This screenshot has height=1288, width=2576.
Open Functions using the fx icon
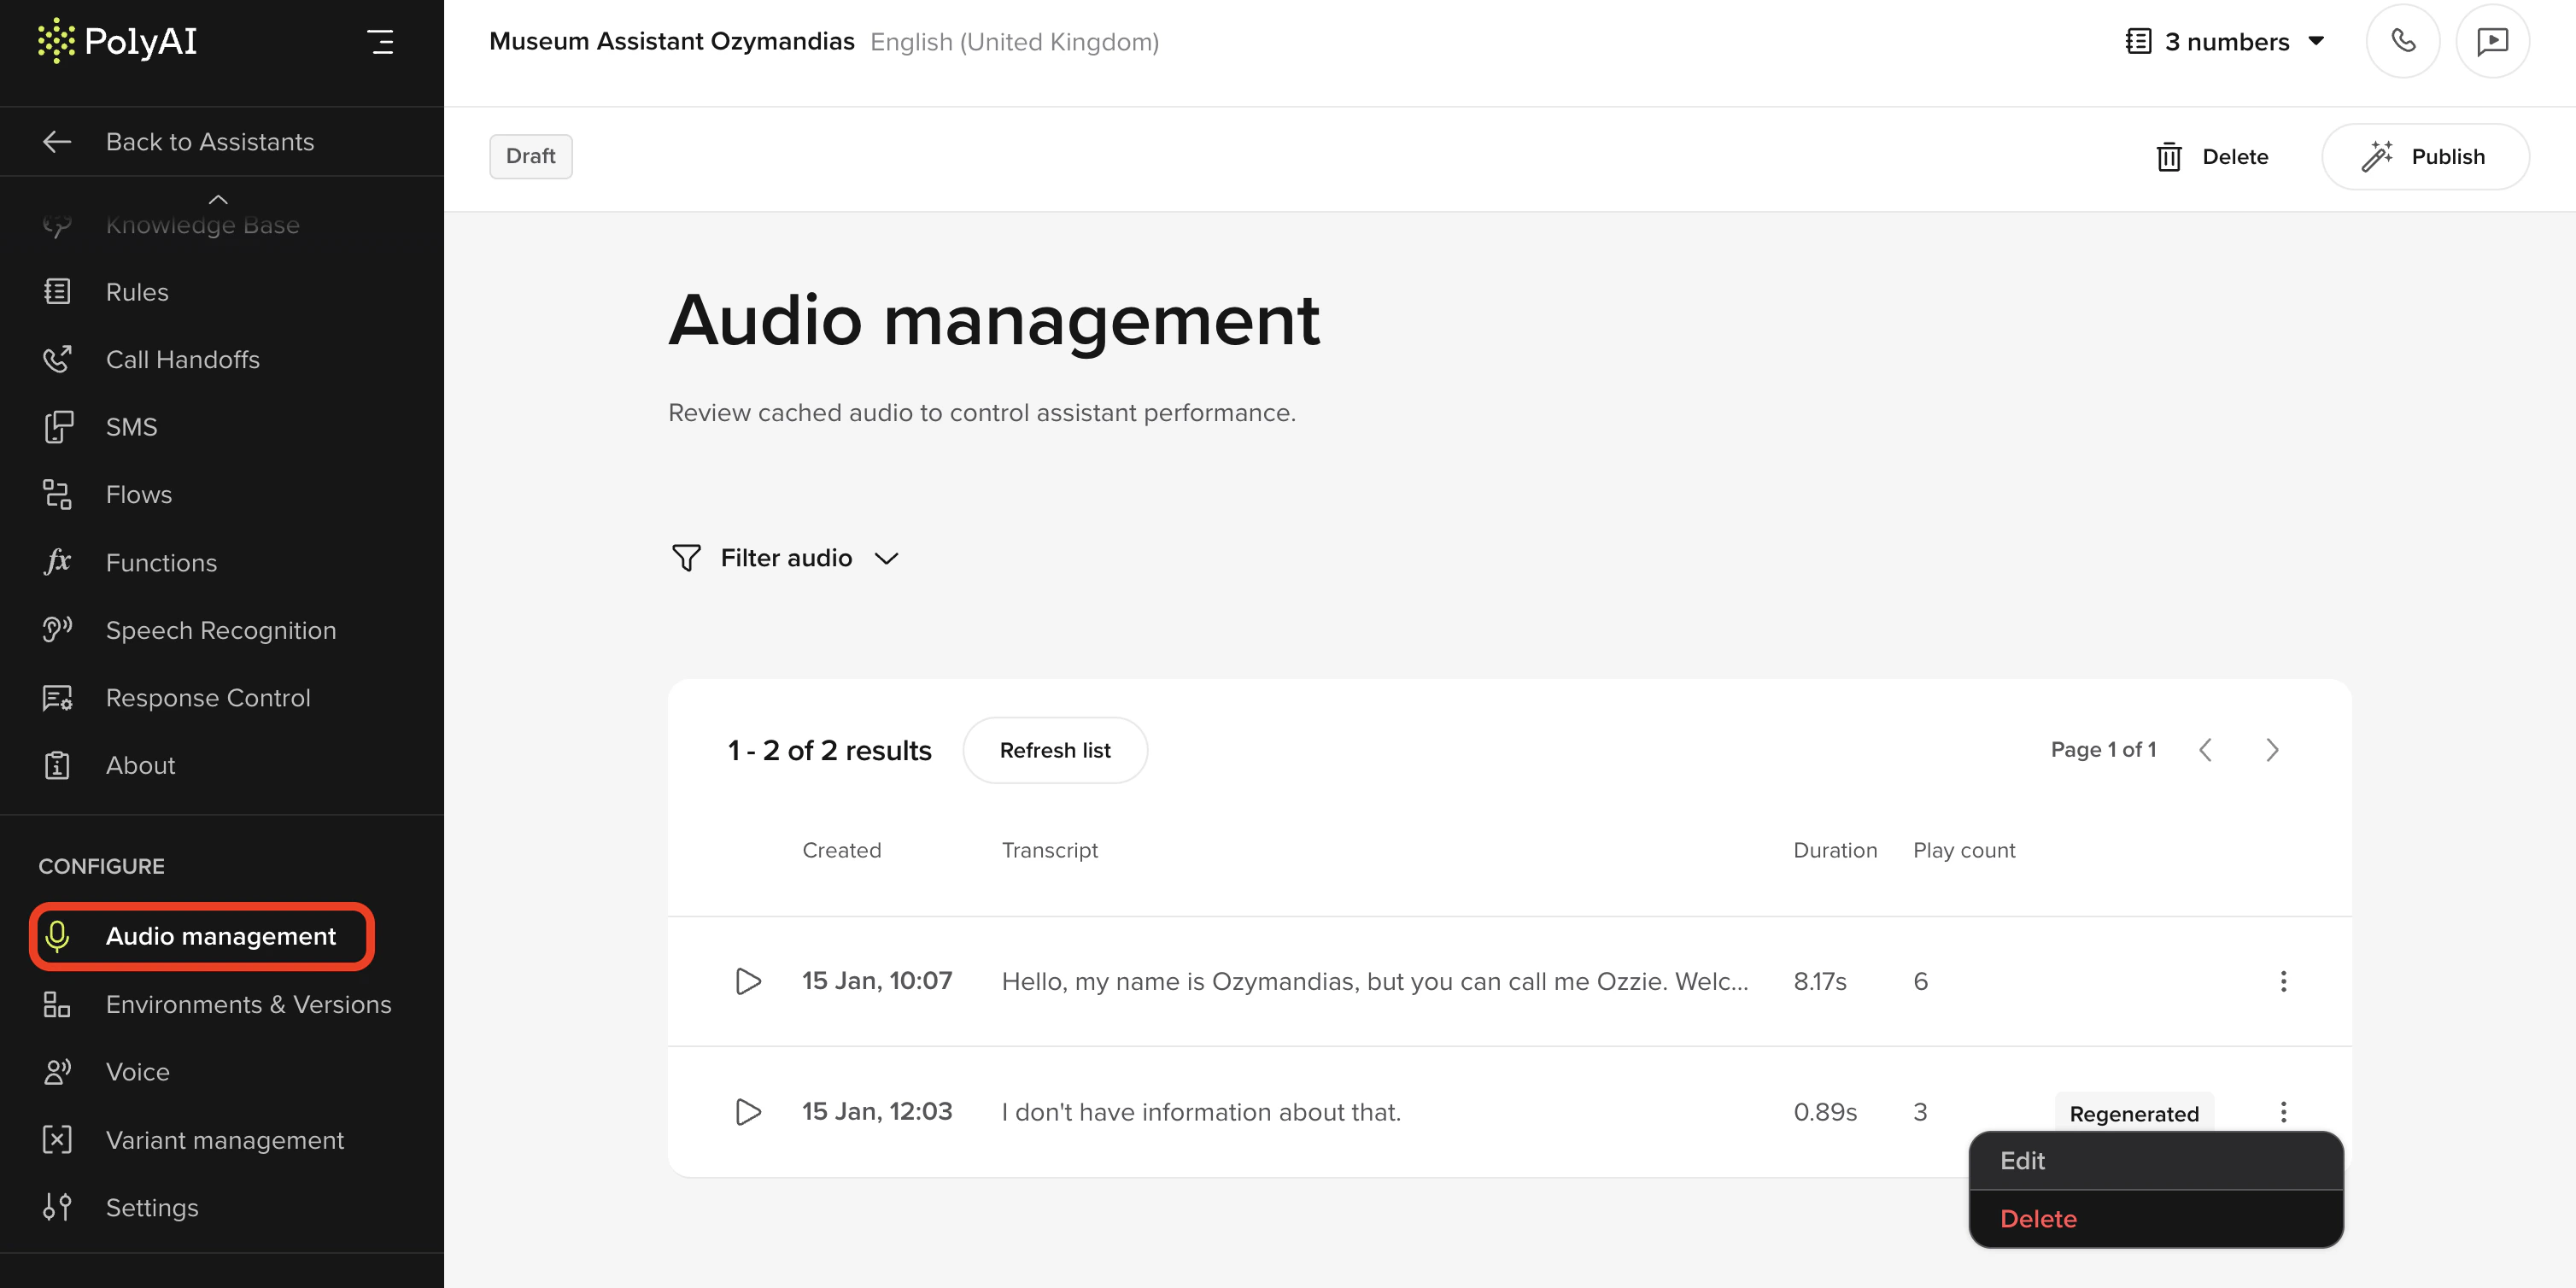pos(57,562)
